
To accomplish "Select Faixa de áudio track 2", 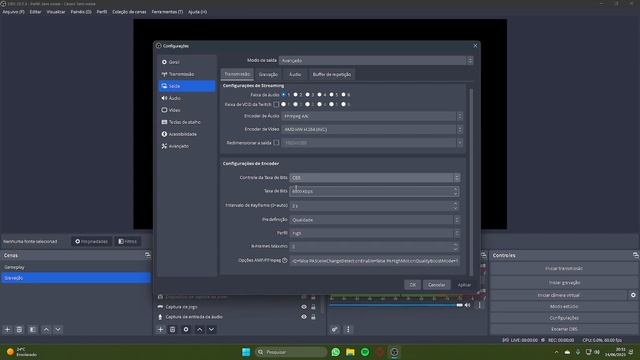I will 296,95.
